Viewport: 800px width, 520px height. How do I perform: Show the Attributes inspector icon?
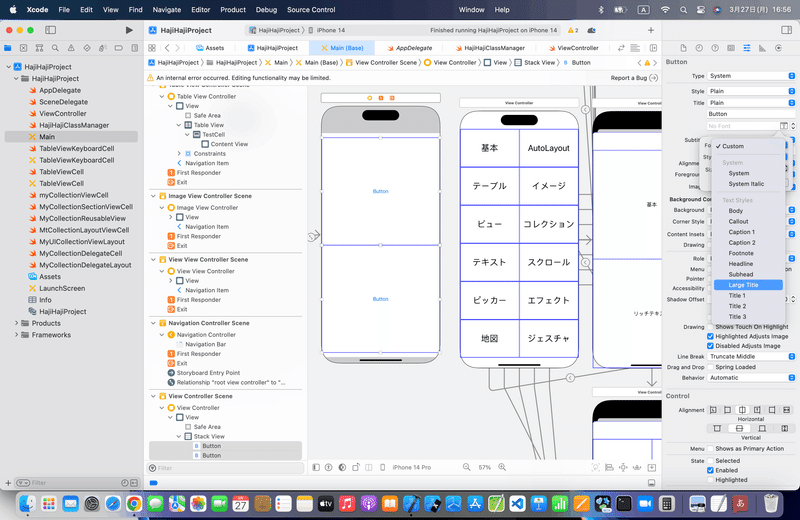click(746, 48)
